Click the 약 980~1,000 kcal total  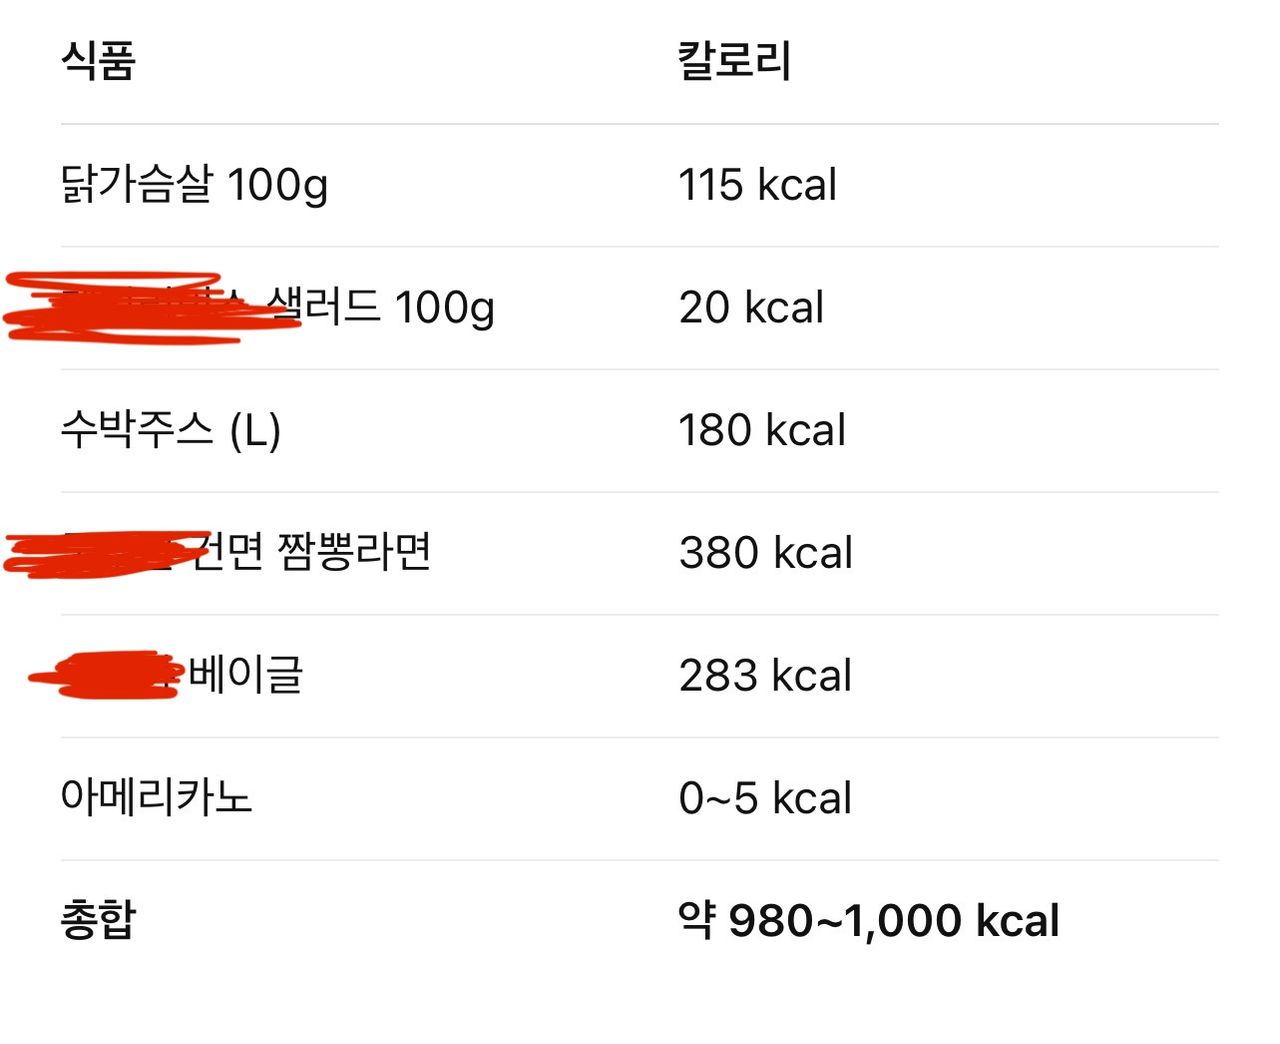[x=868, y=921]
